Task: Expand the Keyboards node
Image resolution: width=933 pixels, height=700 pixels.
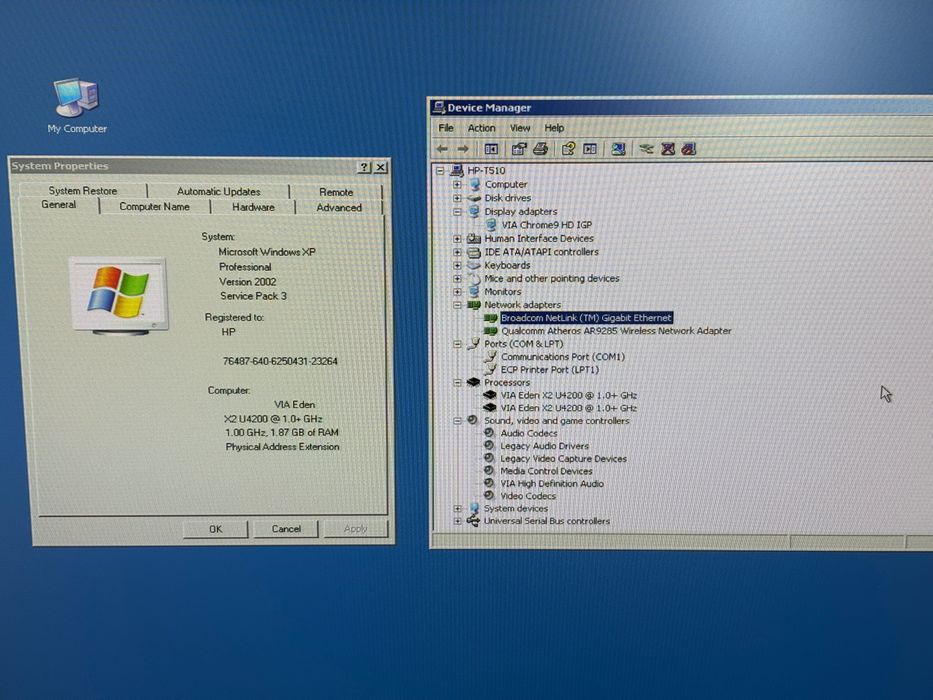Action: [457, 265]
